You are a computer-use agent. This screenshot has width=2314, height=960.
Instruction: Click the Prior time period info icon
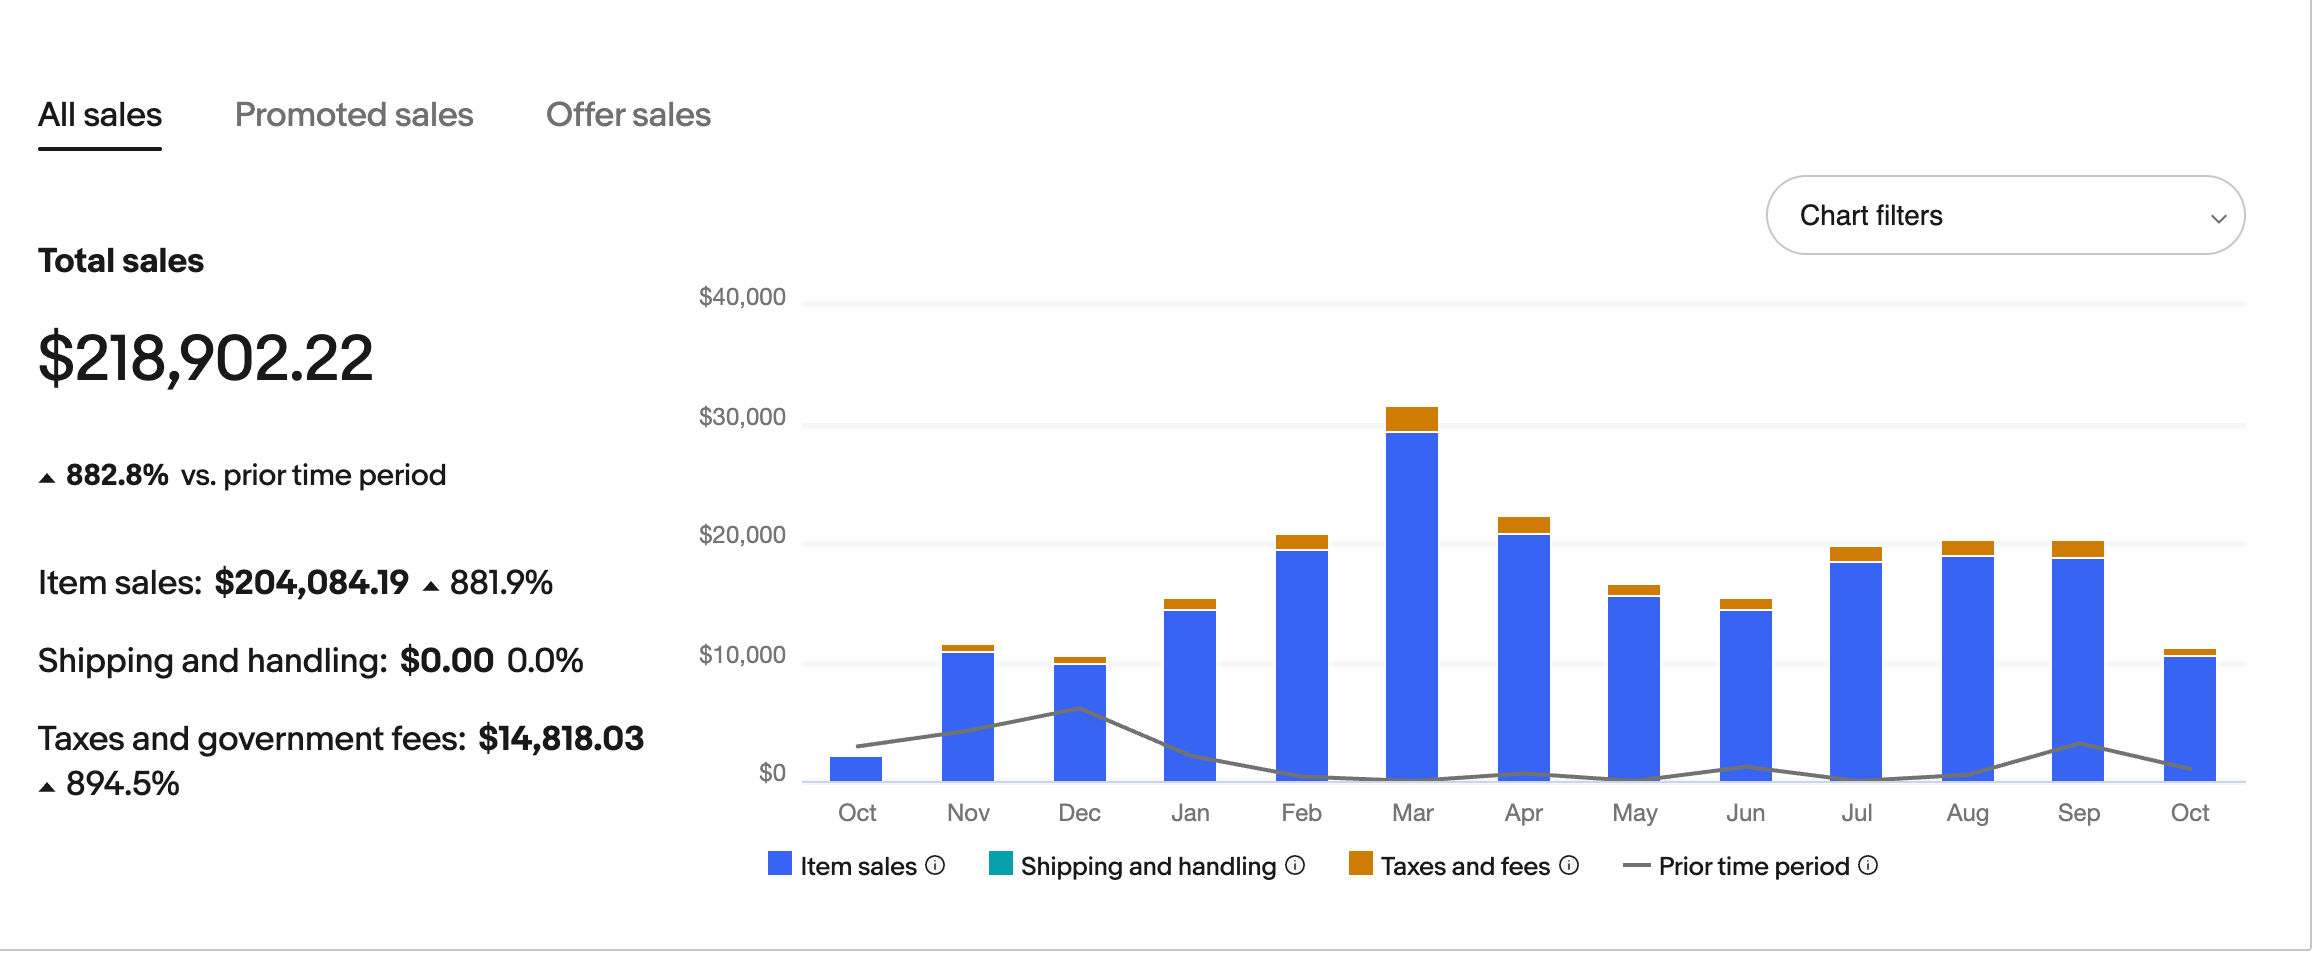coord(1867,866)
